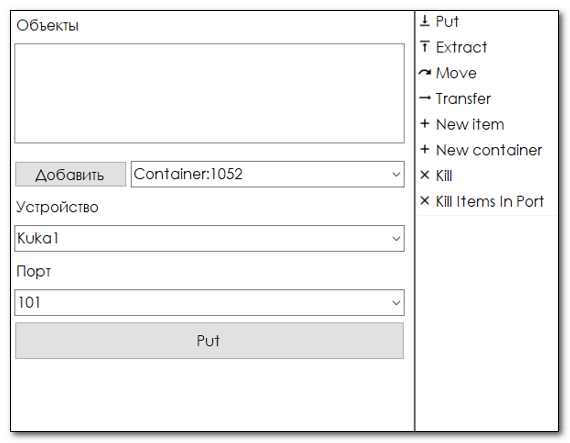Choose New container from side menu
Image resolution: width=570 pixels, height=443 pixels.
487,150
